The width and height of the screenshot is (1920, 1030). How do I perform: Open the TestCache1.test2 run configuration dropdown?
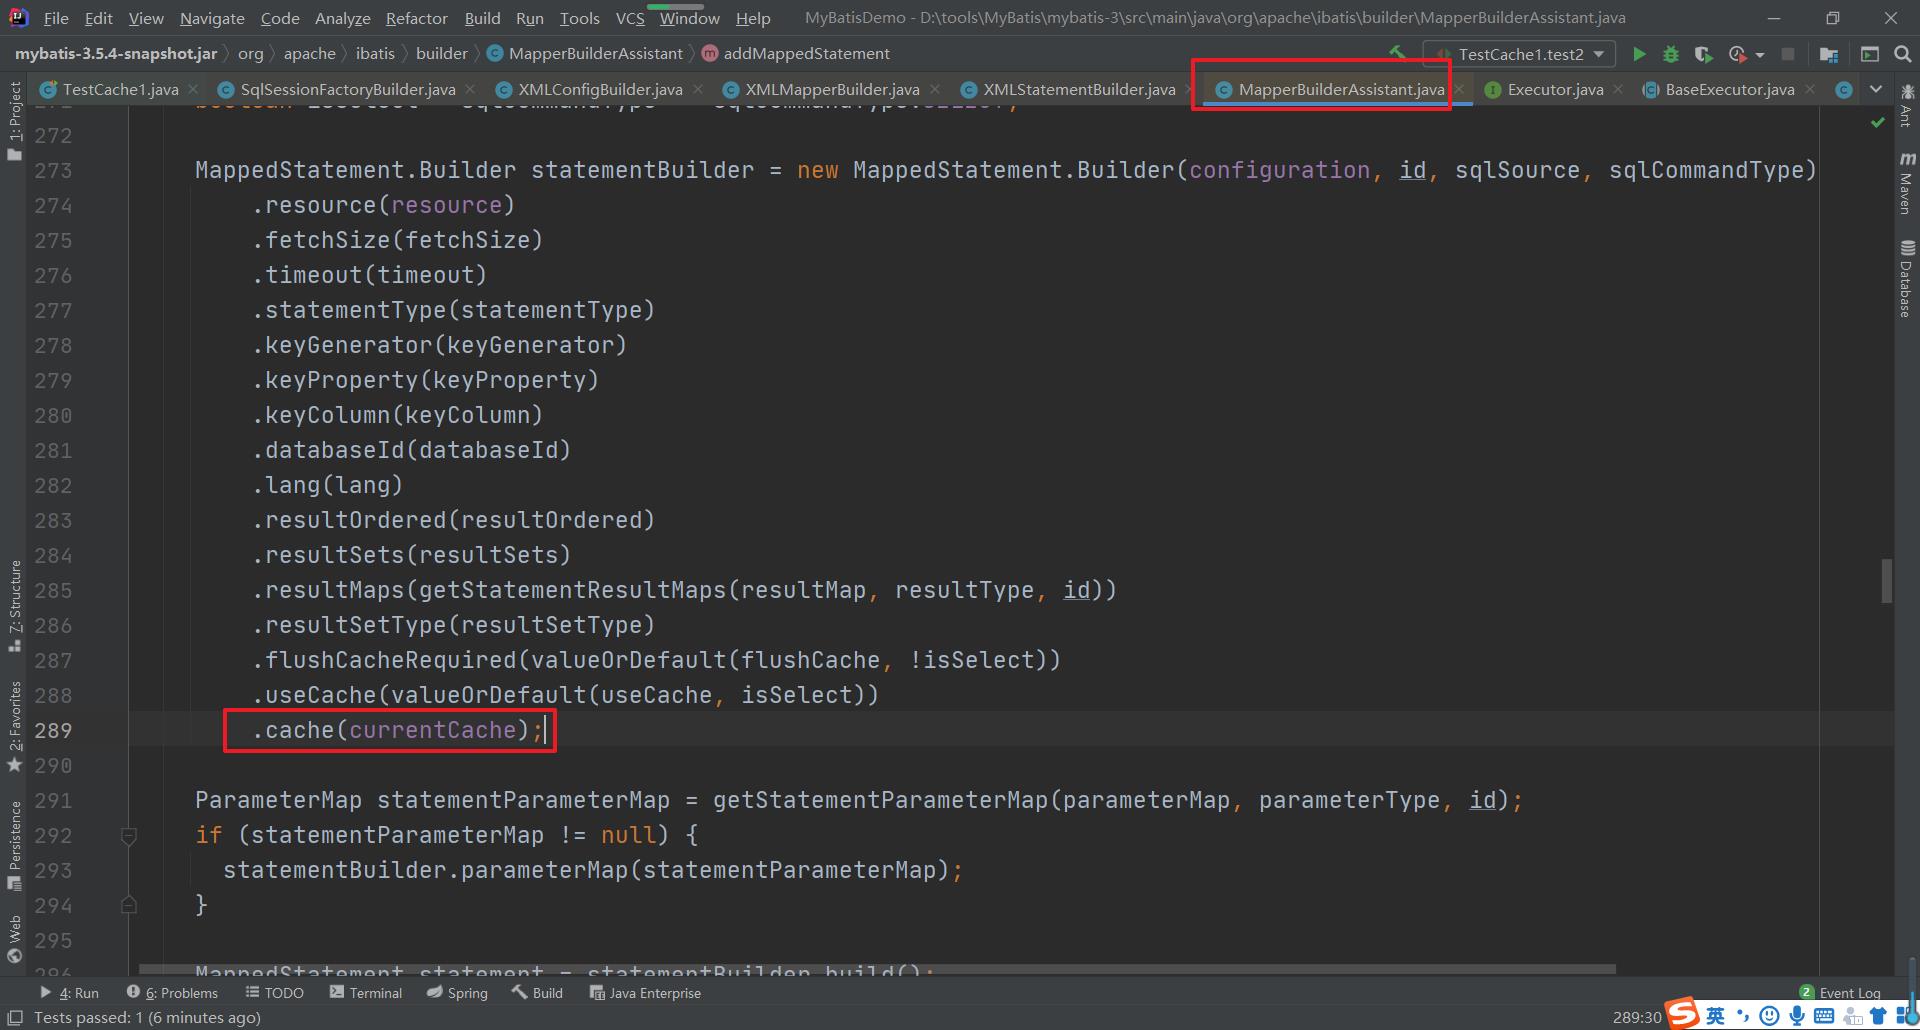[1519, 54]
